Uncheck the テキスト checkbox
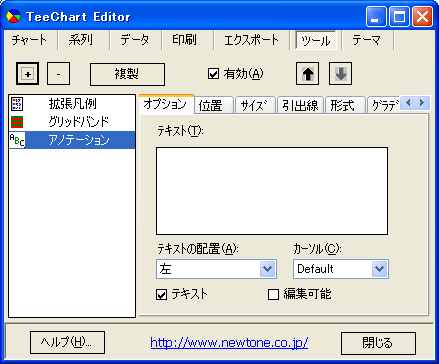This screenshot has height=364, width=439. (162, 294)
